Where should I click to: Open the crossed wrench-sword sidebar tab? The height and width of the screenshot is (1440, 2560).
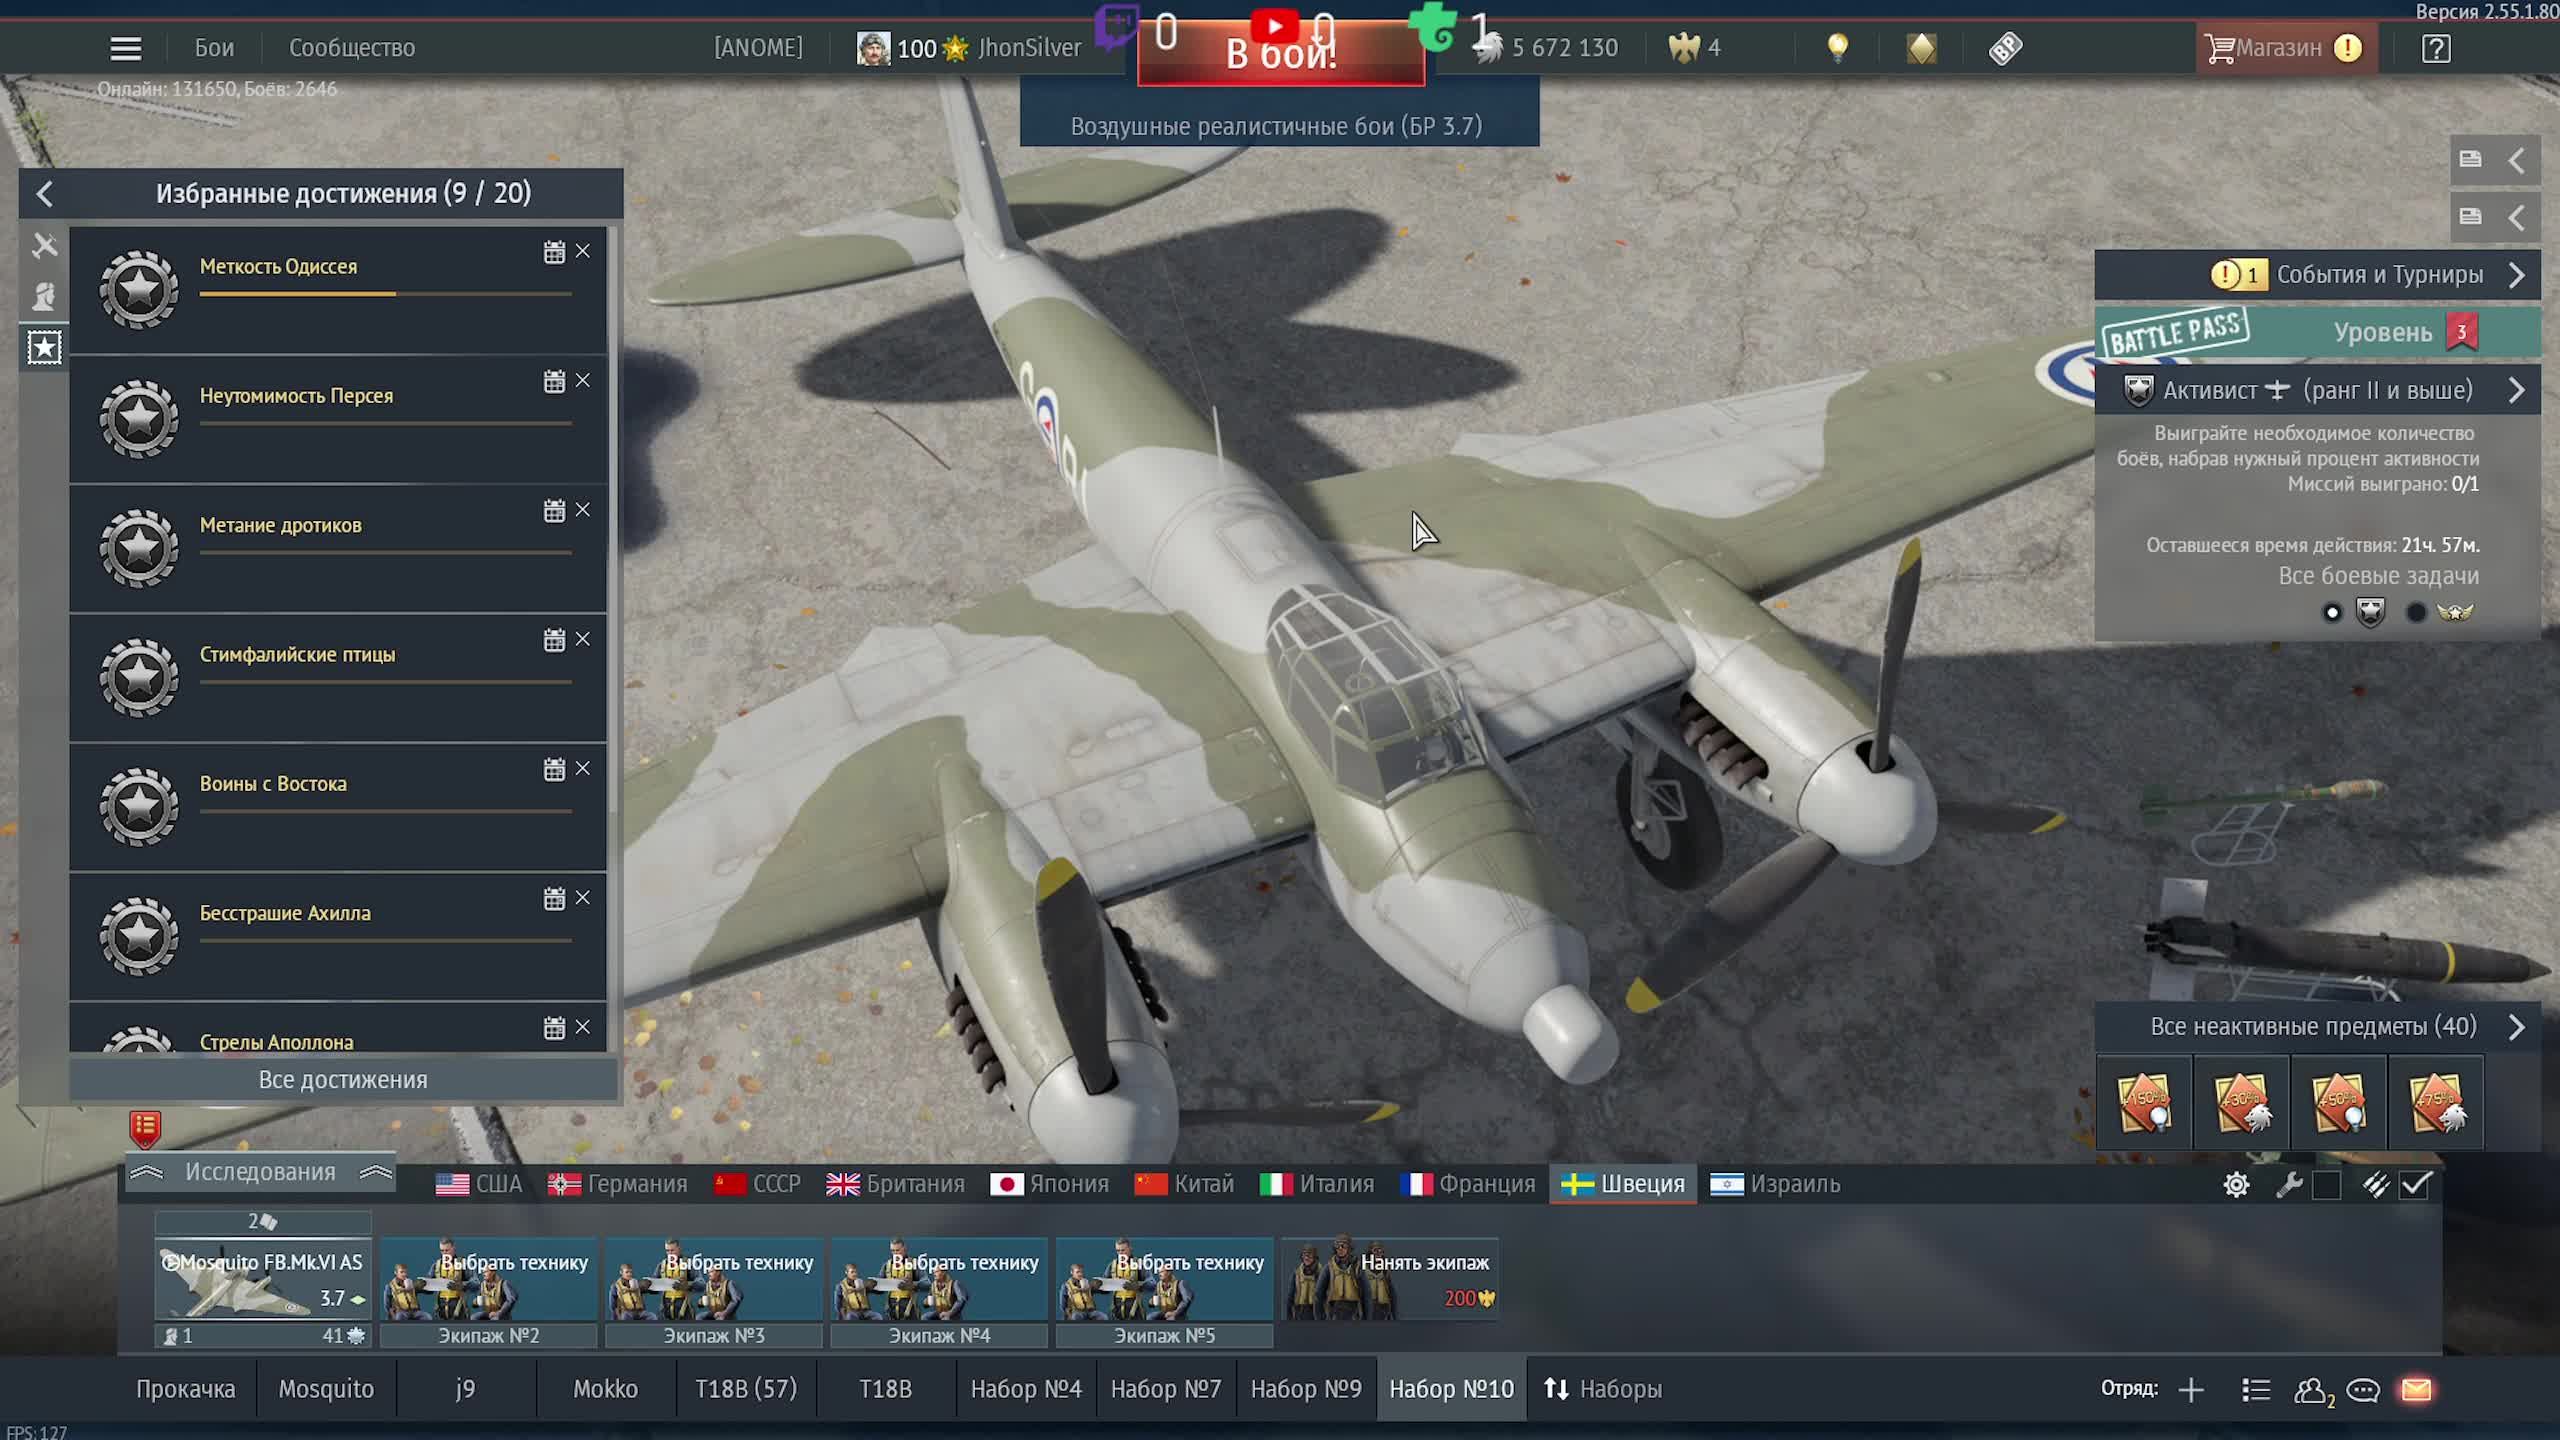pos(44,246)
